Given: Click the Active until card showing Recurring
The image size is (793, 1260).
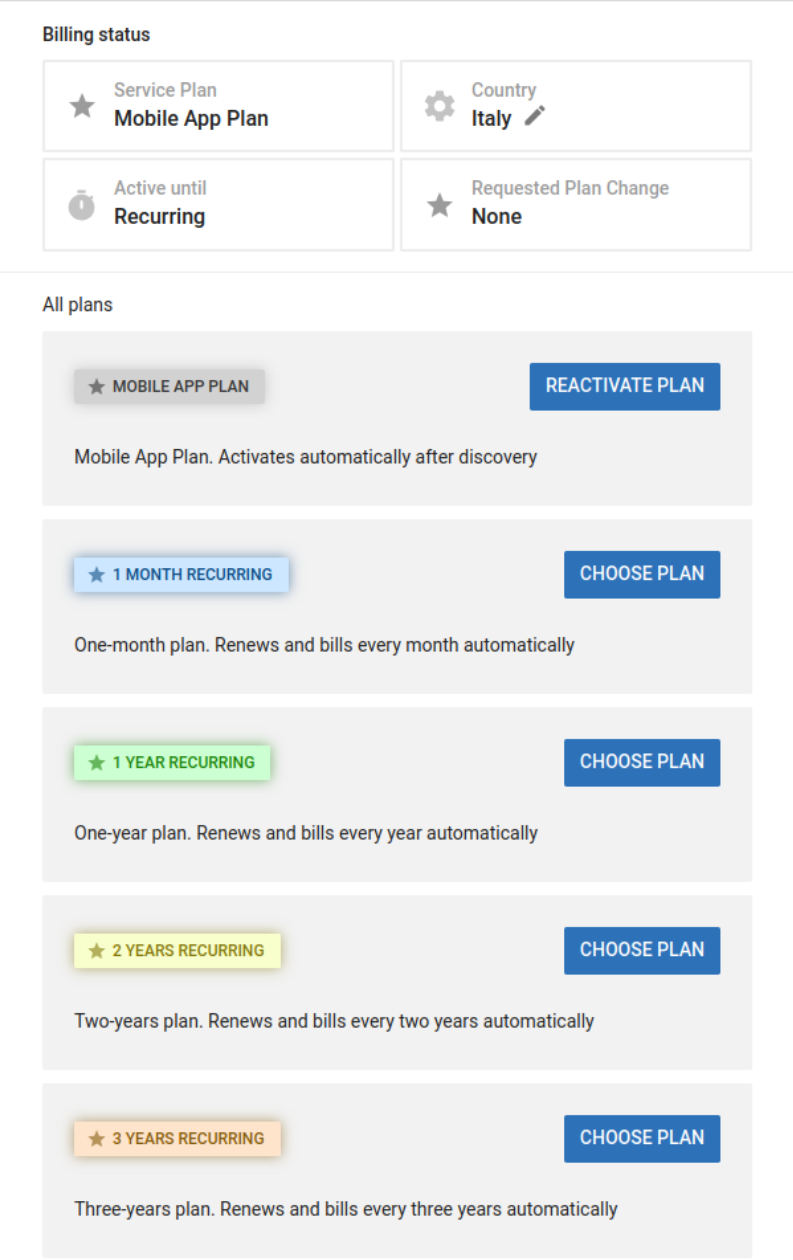Looking at the screenshot, I should [x=217, y=203].
